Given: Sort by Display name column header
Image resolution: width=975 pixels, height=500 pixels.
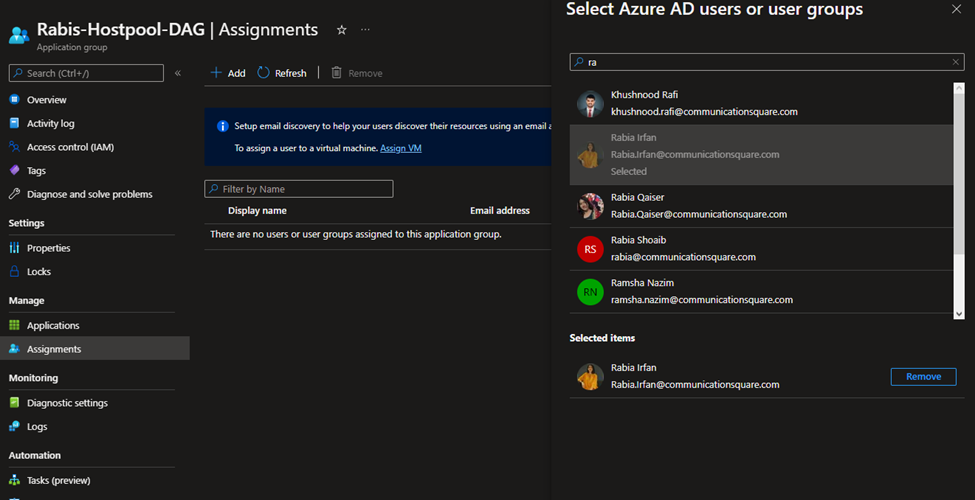Looking at the screenshot, I should pos(257,210).
